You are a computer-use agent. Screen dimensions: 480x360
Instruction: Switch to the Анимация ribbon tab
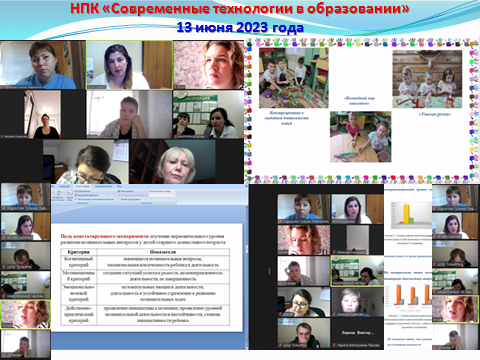click(x=64, y=186)
